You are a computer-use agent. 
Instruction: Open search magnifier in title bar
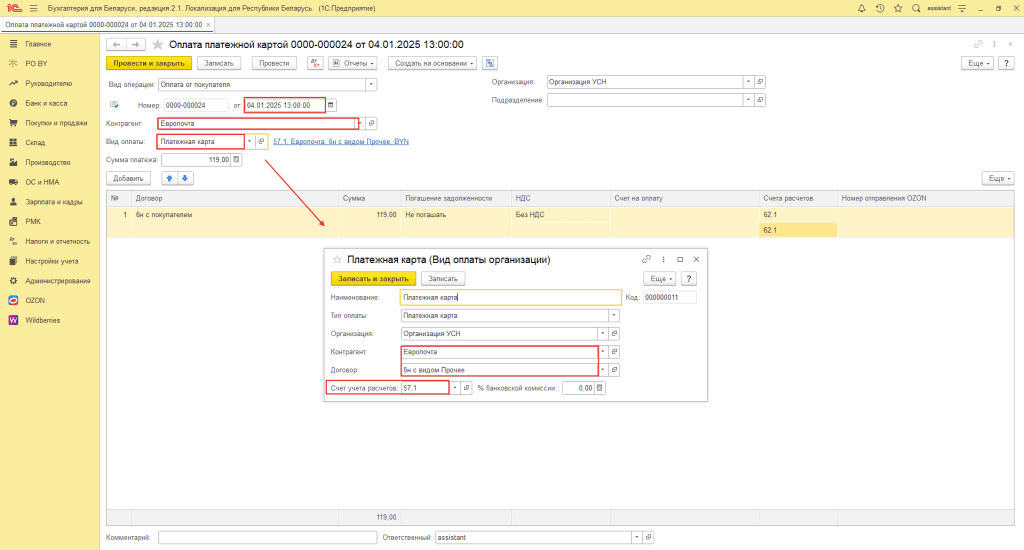pyautogui.click(x=916, y=8)
